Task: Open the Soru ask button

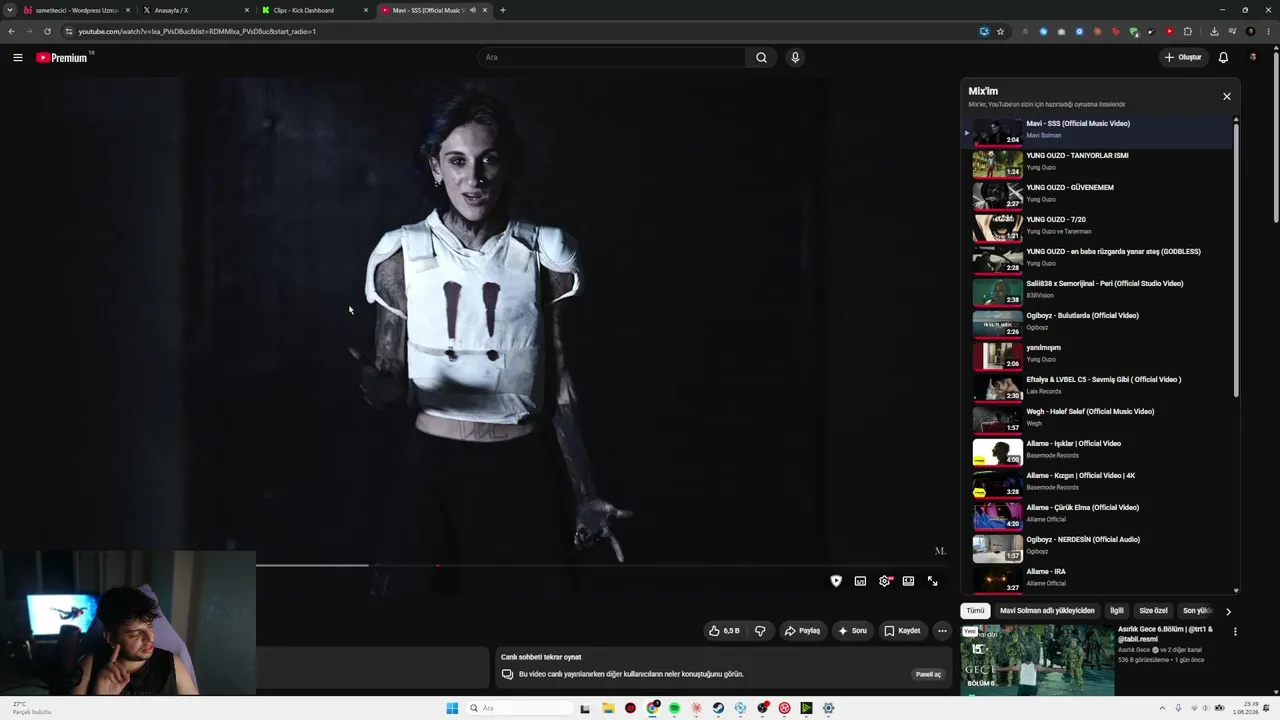Action: (852, 631)
